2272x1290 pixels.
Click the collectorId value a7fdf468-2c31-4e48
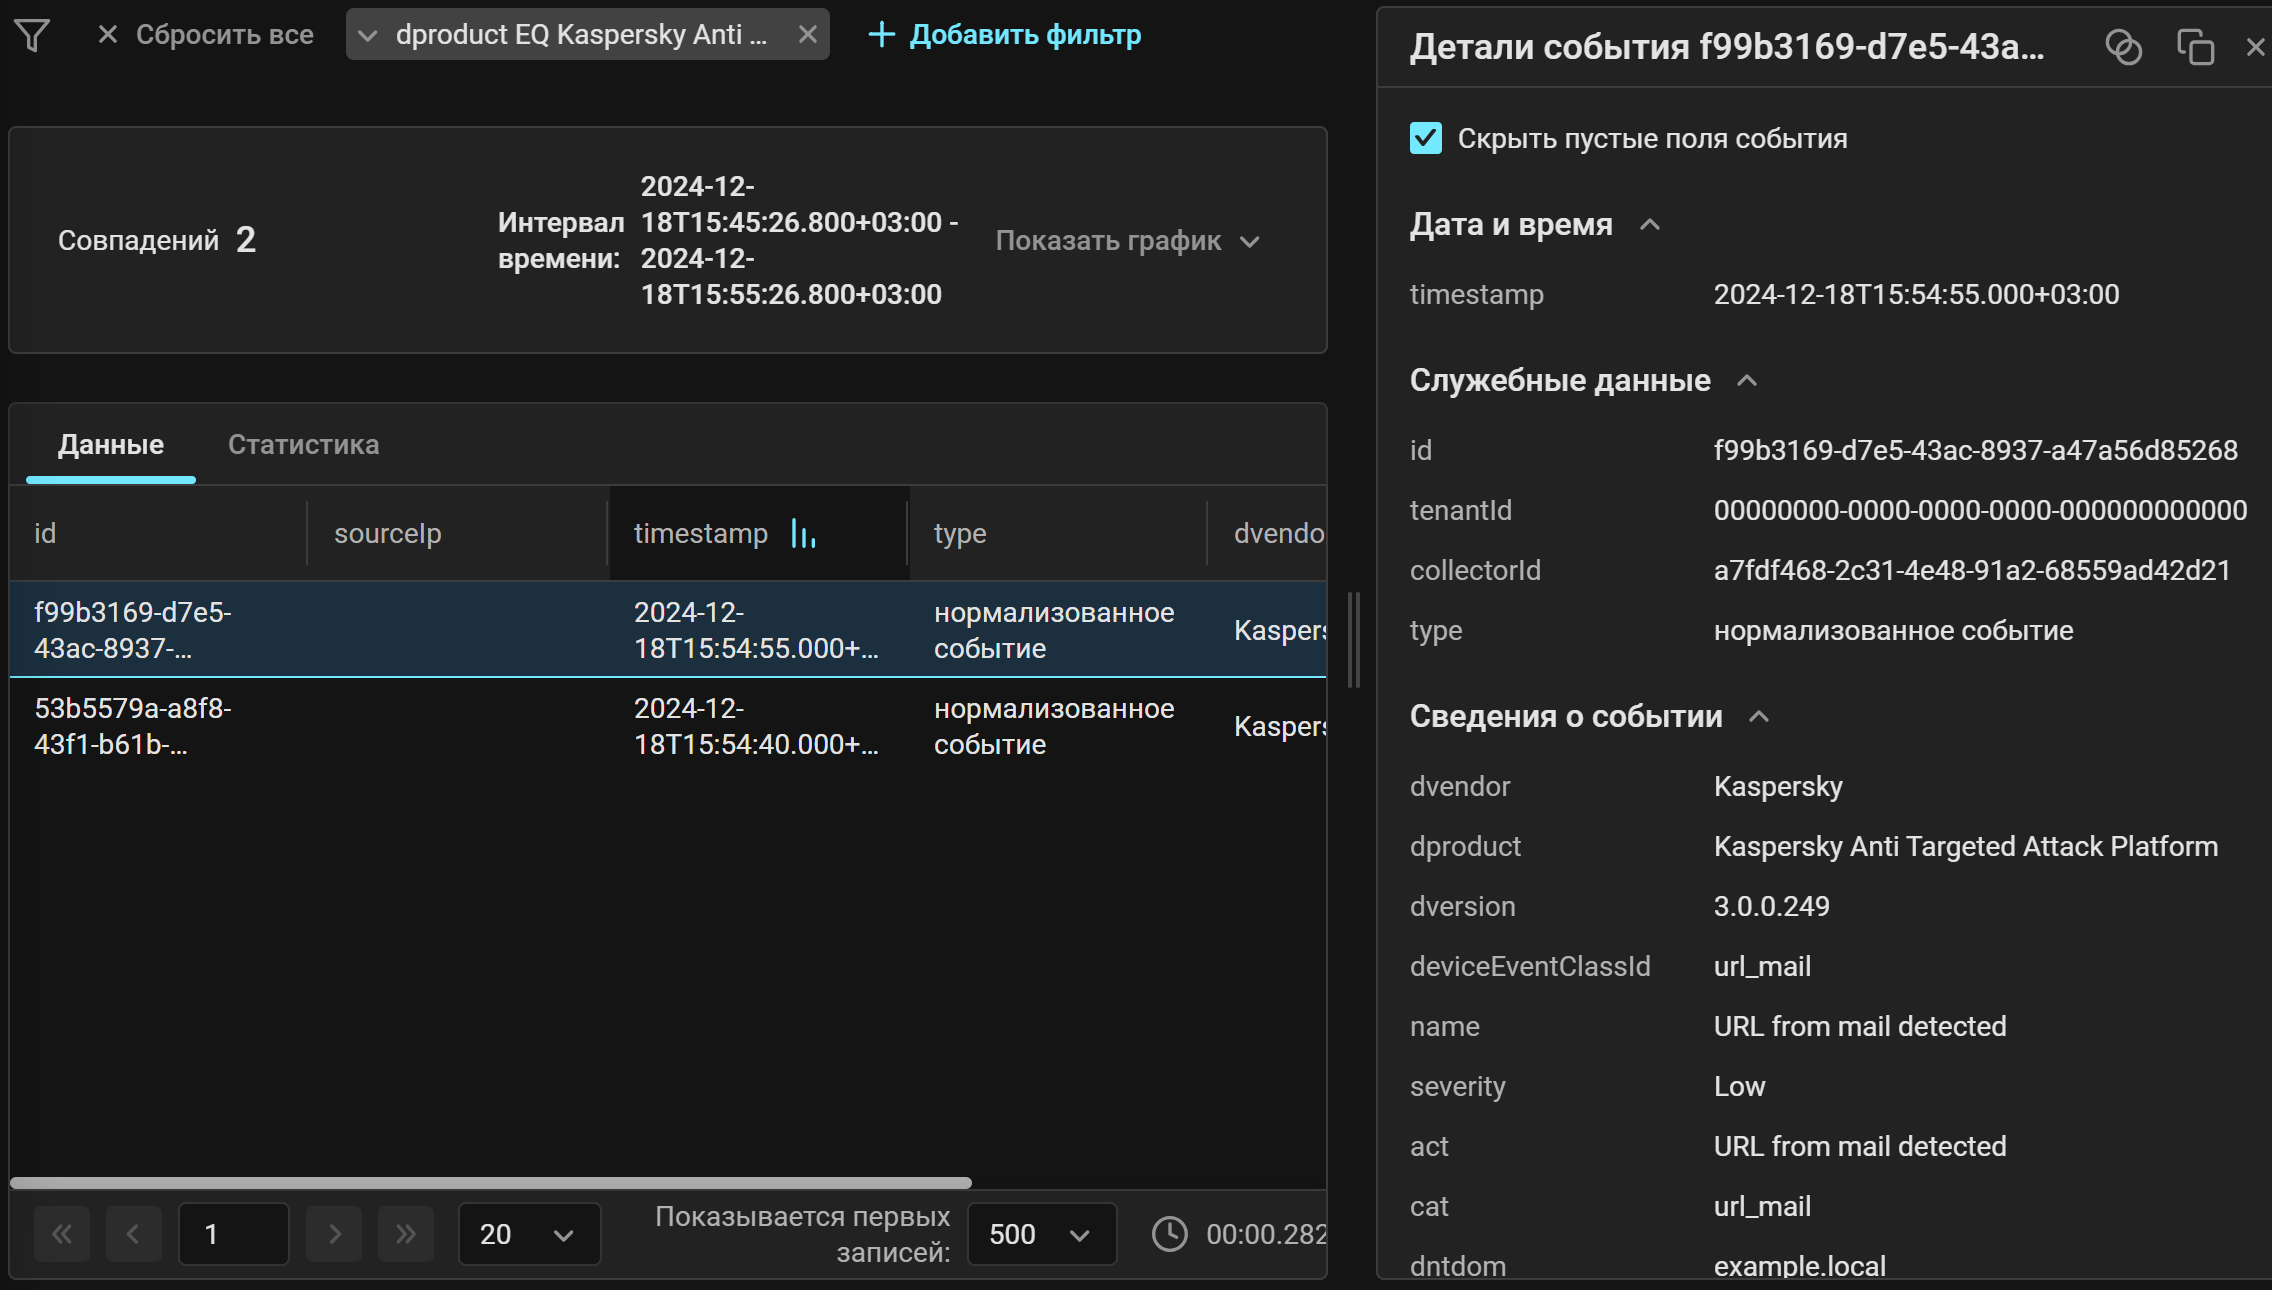(1972, 571)
